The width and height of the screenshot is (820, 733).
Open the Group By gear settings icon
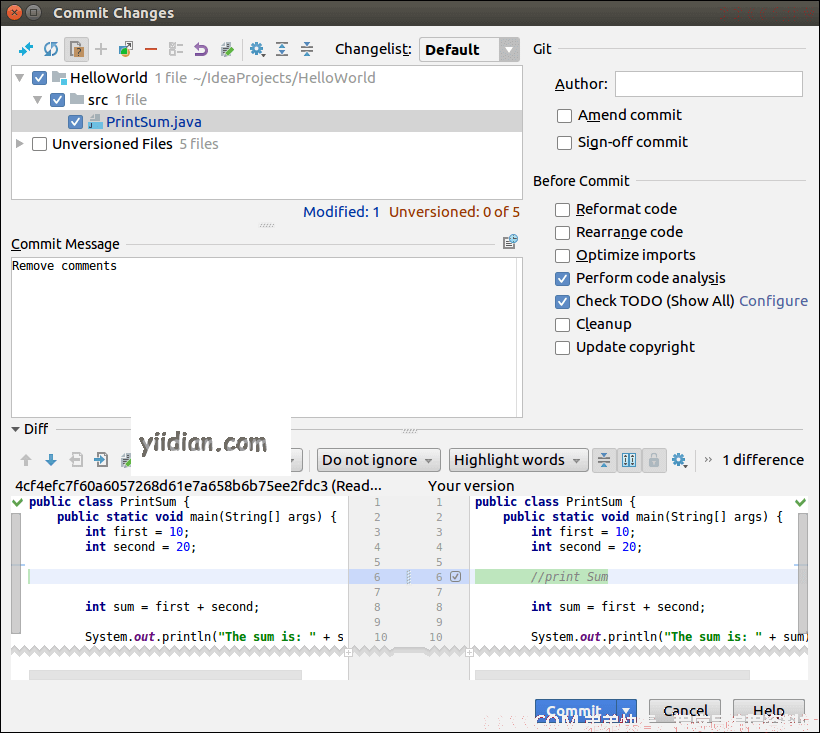pos(257,50)
